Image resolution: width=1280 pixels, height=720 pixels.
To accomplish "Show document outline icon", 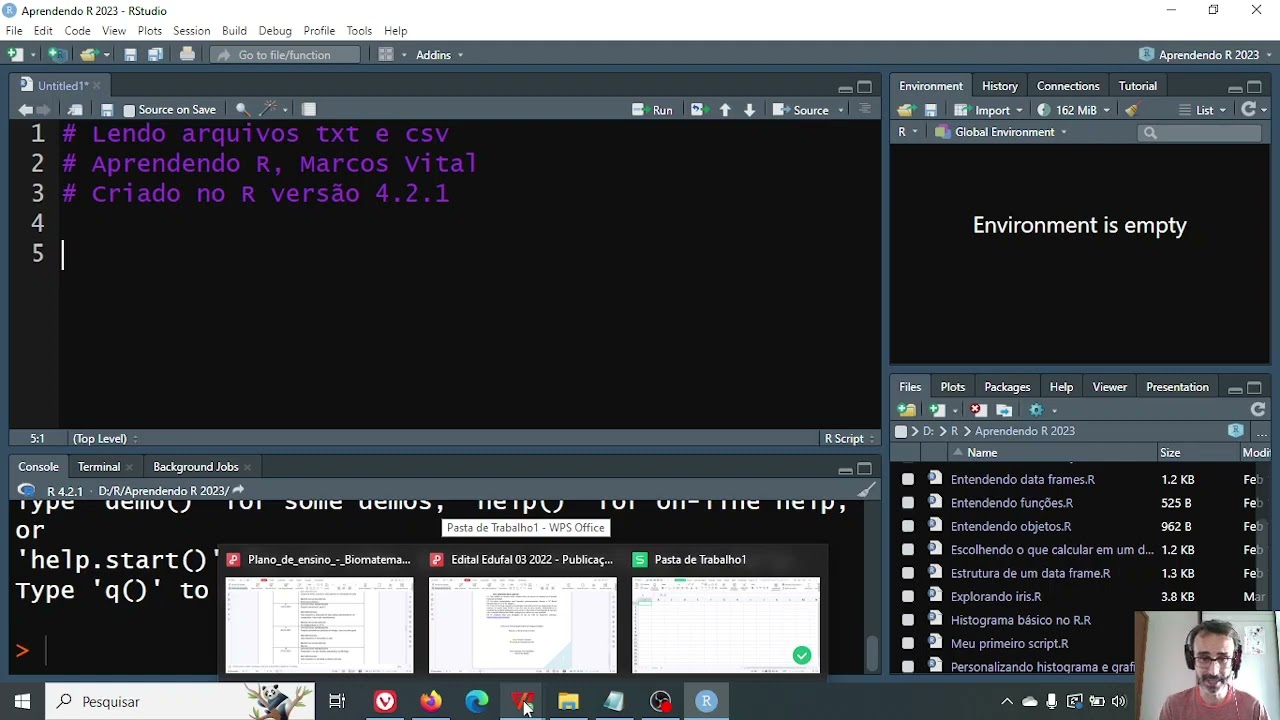I will [x=865, y=110].
